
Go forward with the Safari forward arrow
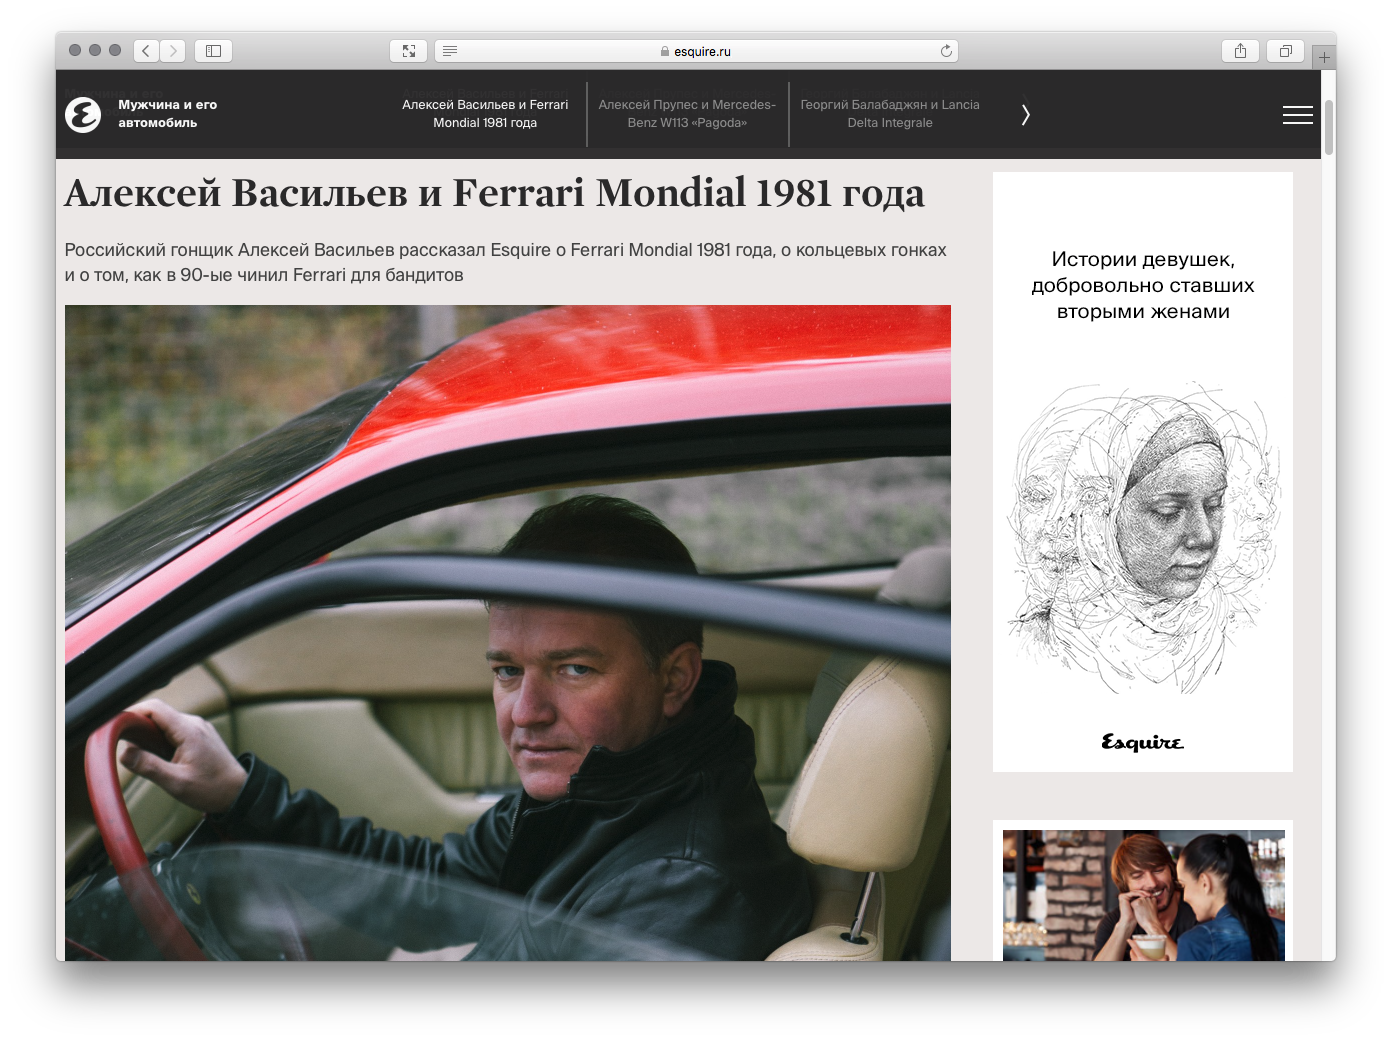point(173,51)
